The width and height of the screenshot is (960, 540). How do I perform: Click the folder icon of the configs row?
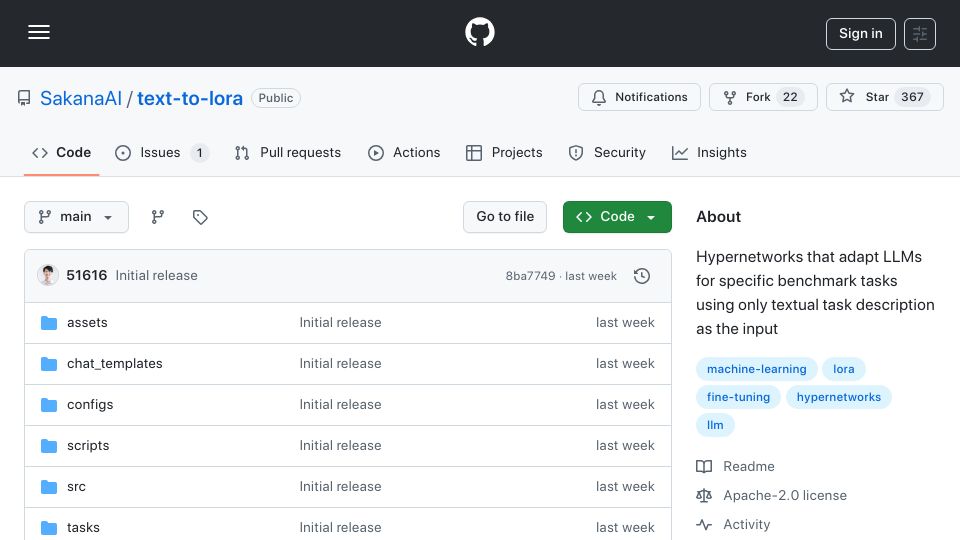pos(48,405)
